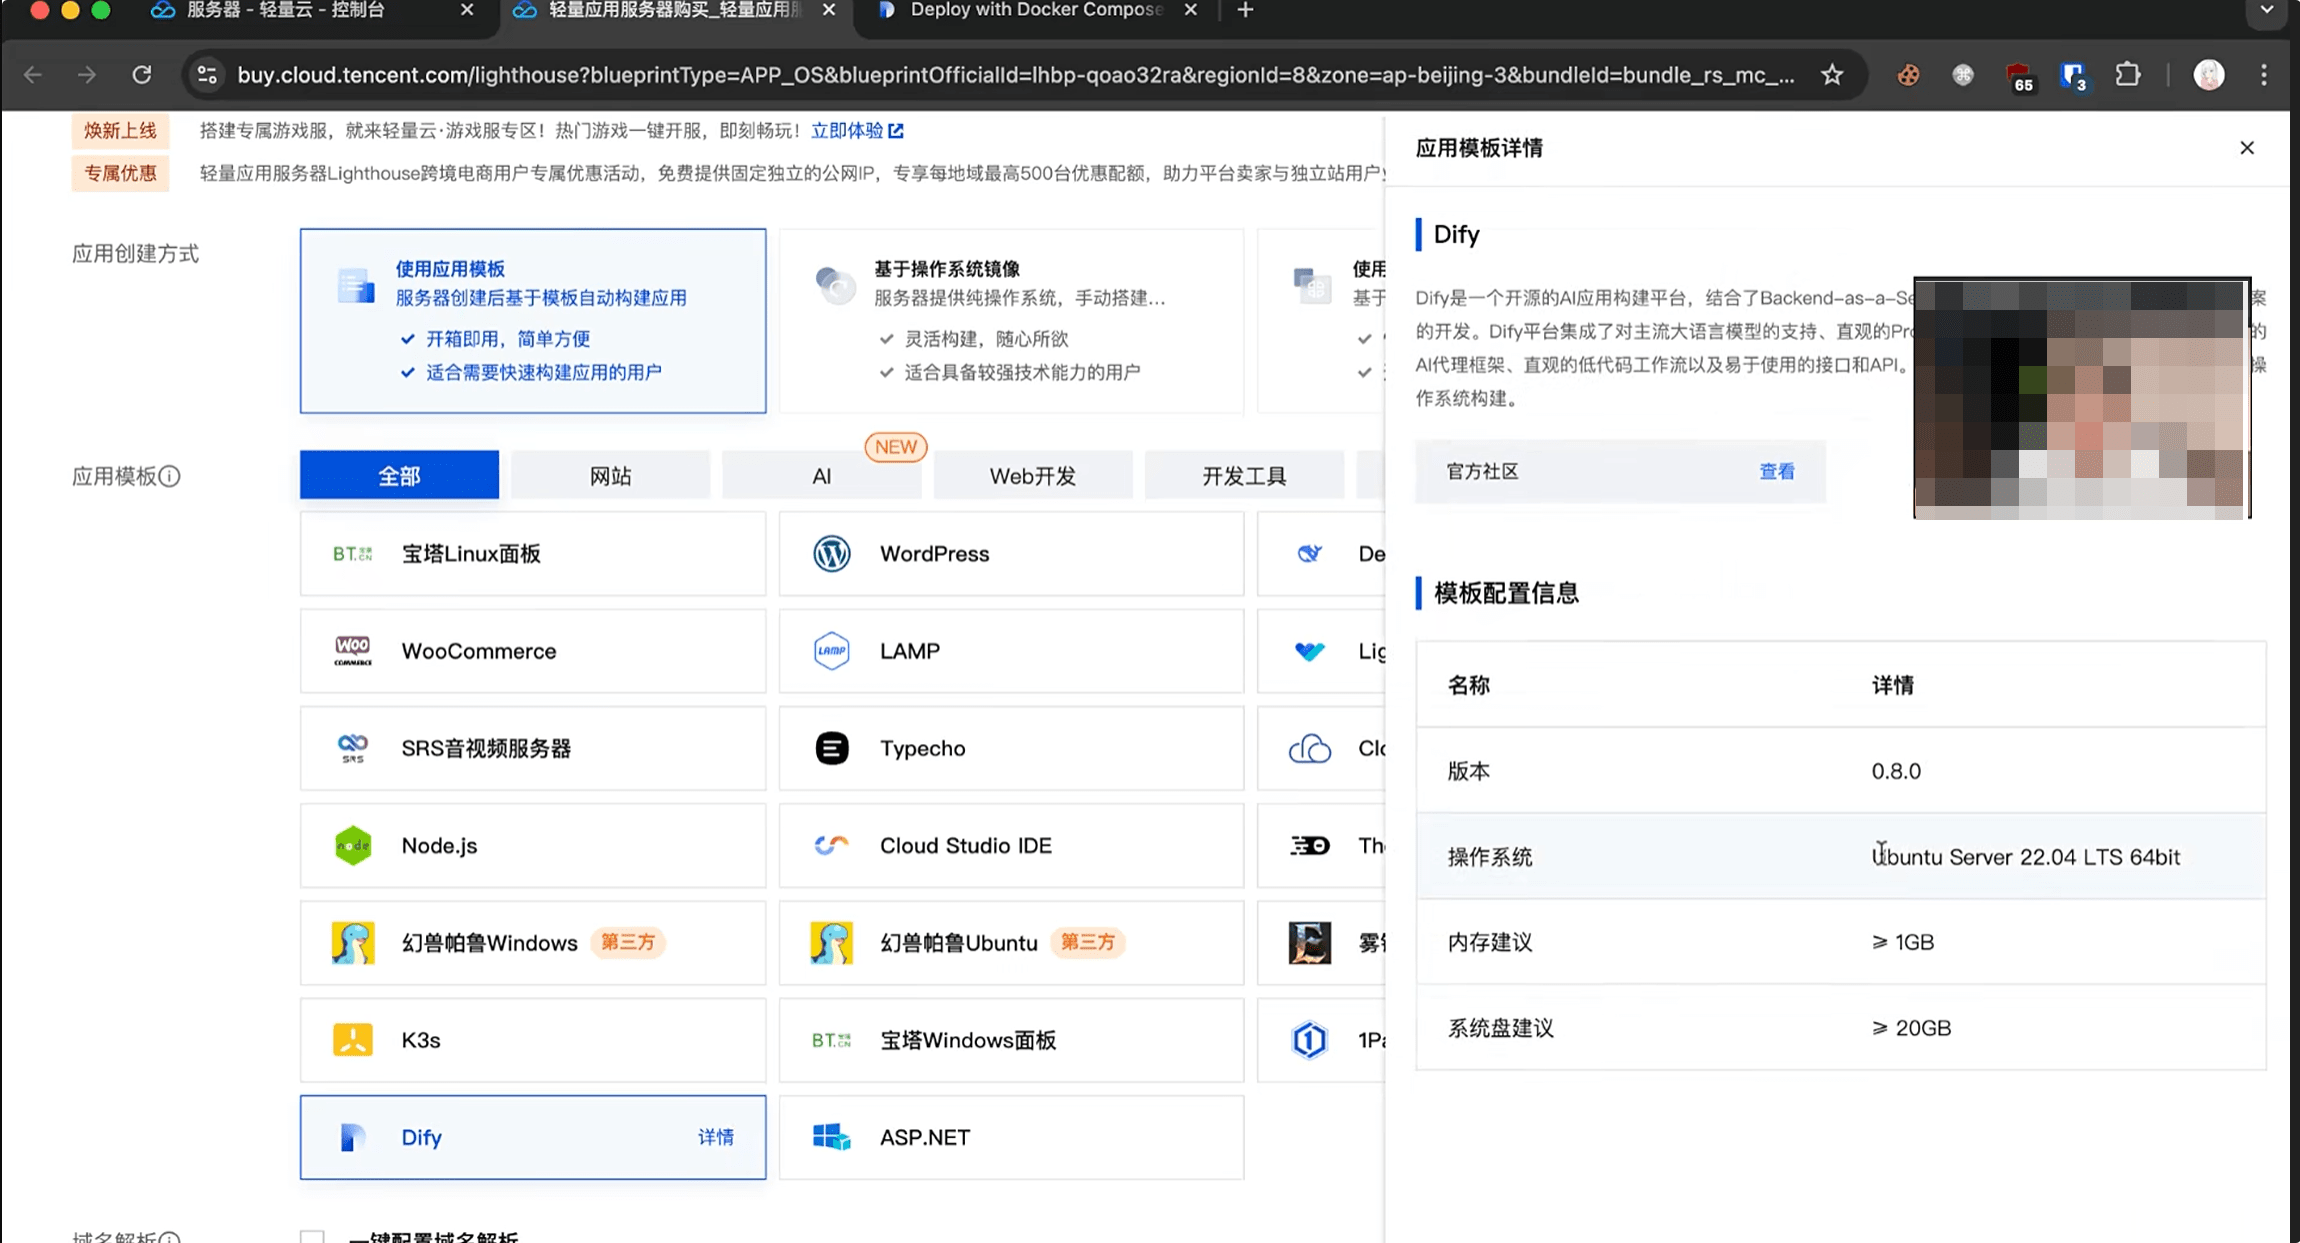Click the 立即体验 link in the banner
This screenshot has width=2300, height=1243.
(x=848, y=130)
